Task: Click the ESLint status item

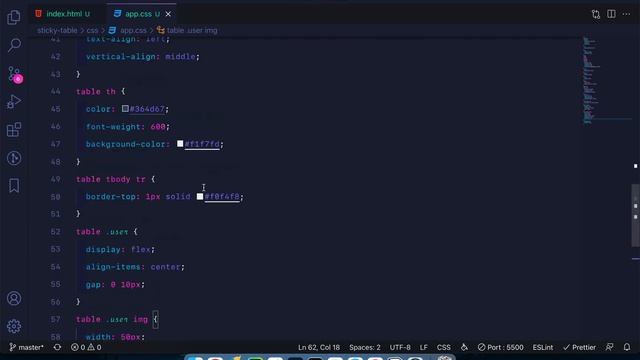Action: [542, 347]
